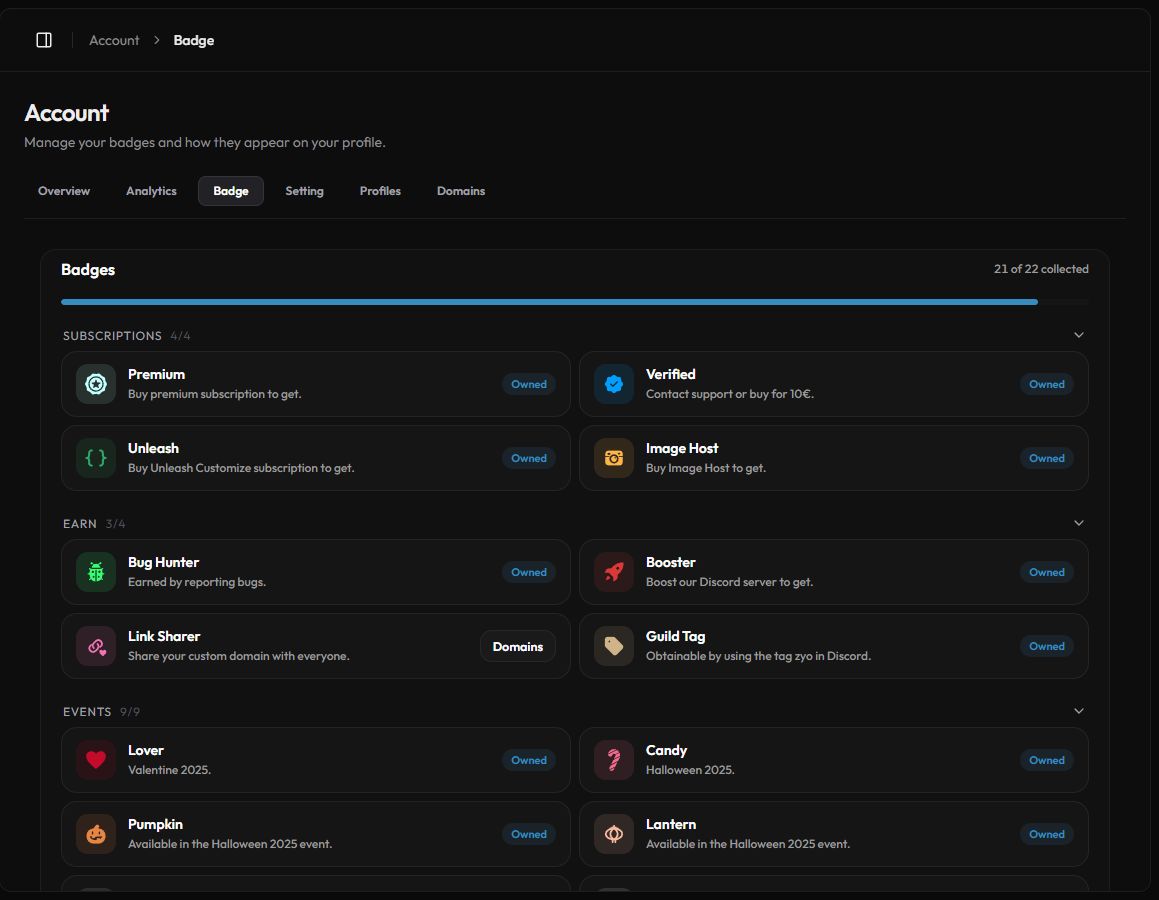Click the 'Guild Tag' badge title
1159x900 pixels.
tap(676, 636)
